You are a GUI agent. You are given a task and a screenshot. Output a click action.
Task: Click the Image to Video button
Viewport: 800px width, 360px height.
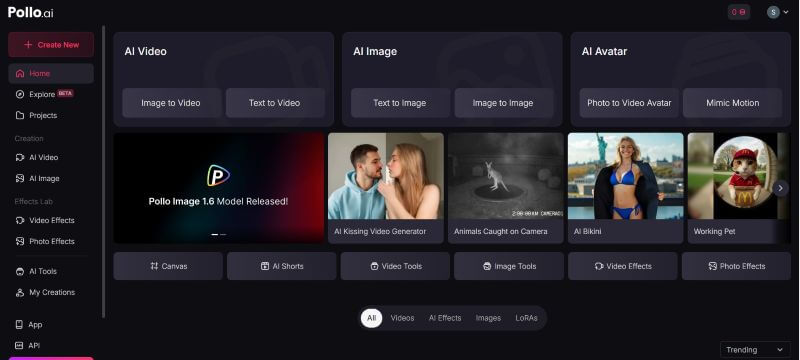click(171, 103)
